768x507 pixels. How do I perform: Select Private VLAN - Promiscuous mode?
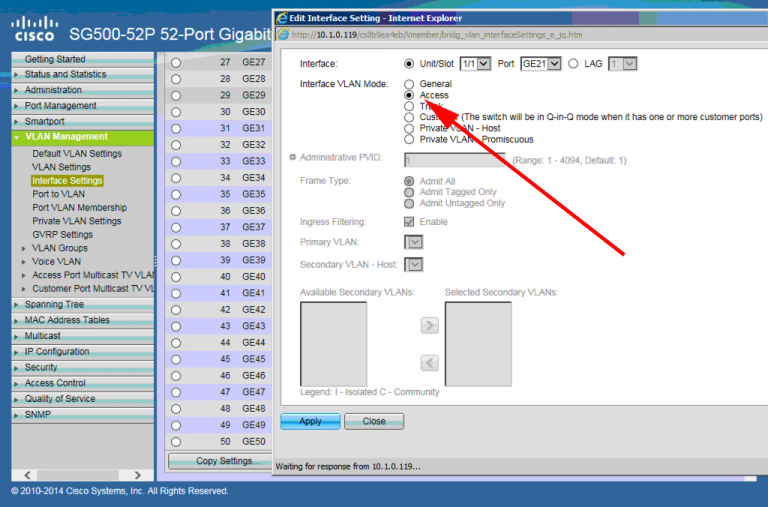[x=409, y=140]
